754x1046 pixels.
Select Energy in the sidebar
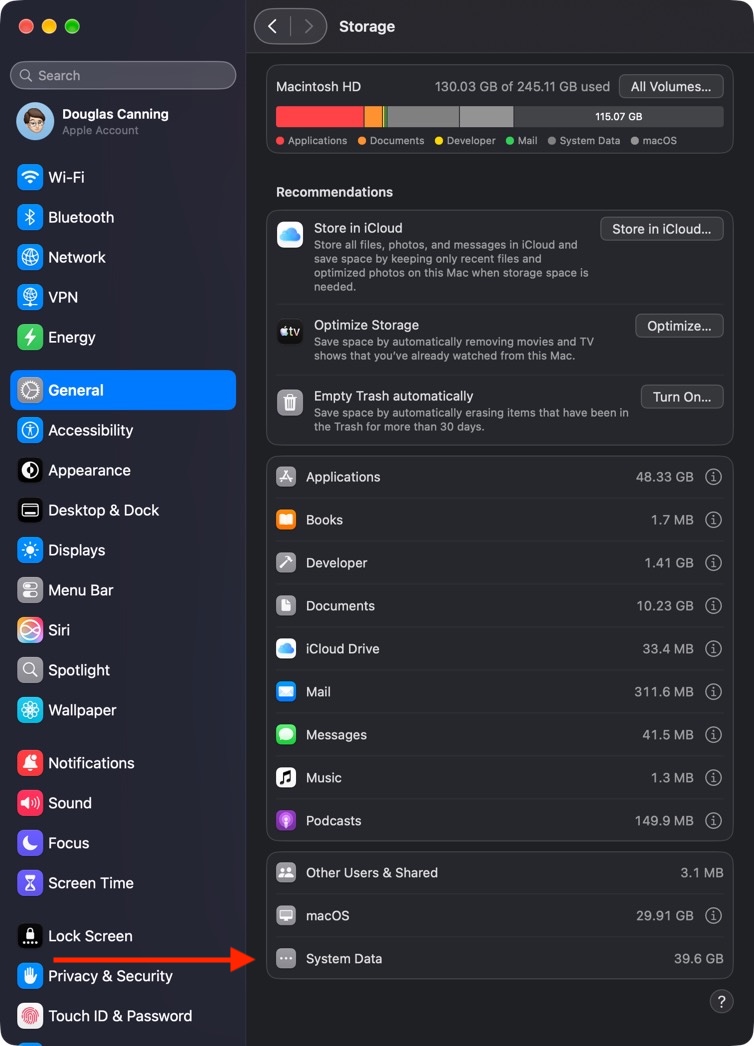tap(123, 338)
